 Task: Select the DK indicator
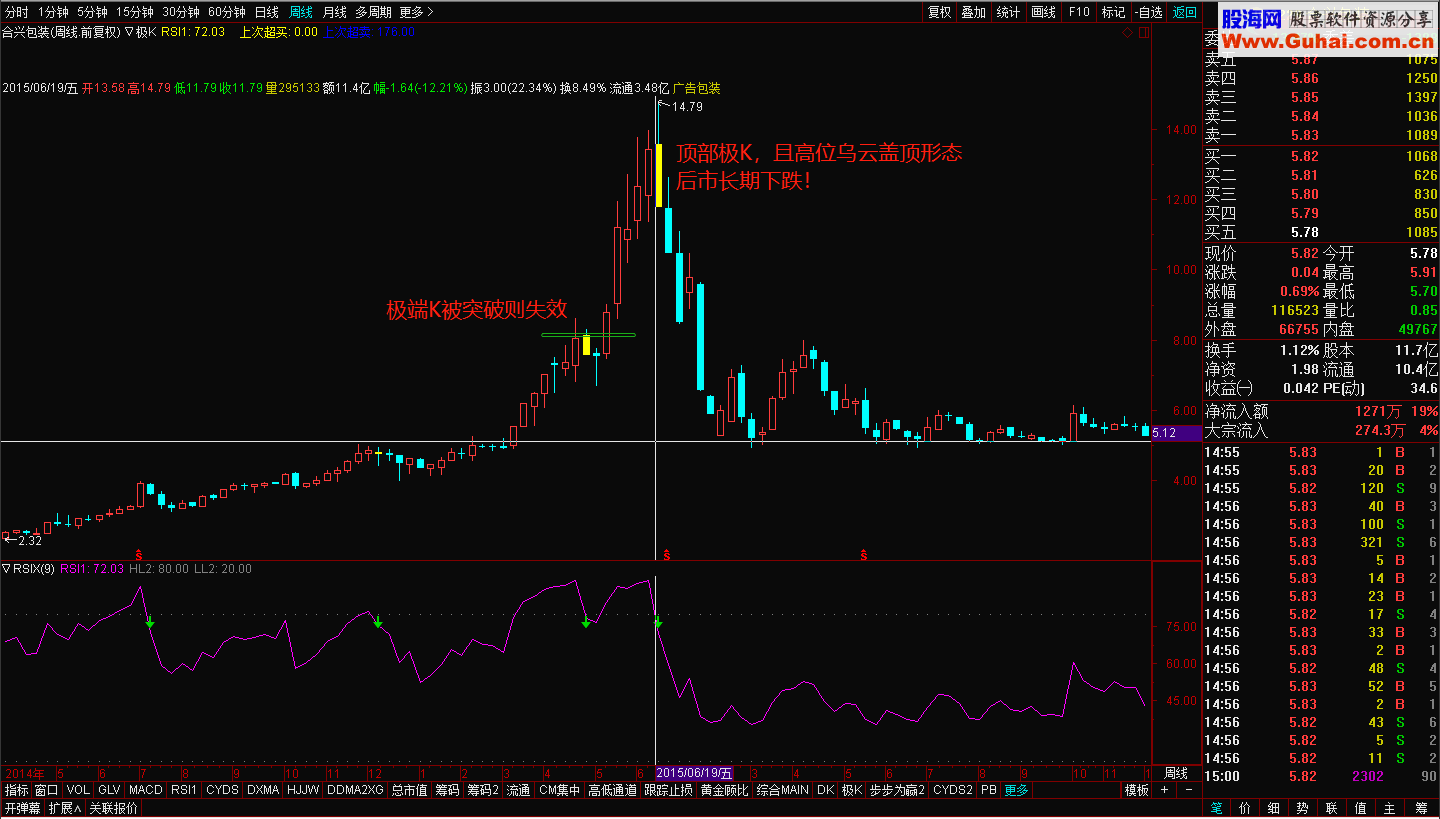click(x=825, y=790)
